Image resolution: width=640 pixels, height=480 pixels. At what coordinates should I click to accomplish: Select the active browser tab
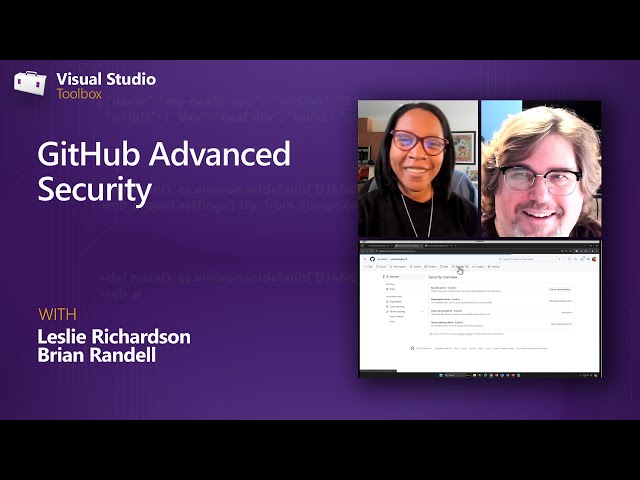pos(407,246)
